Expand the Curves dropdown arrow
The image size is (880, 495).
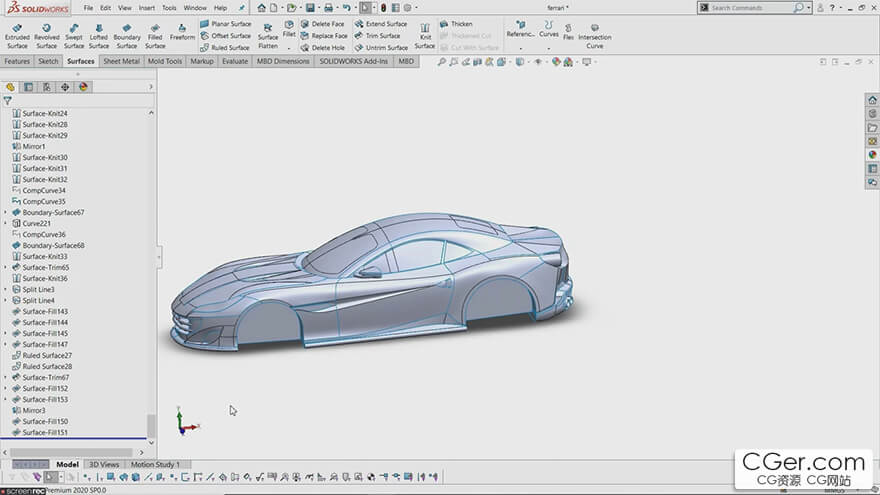tap(548, 48)
